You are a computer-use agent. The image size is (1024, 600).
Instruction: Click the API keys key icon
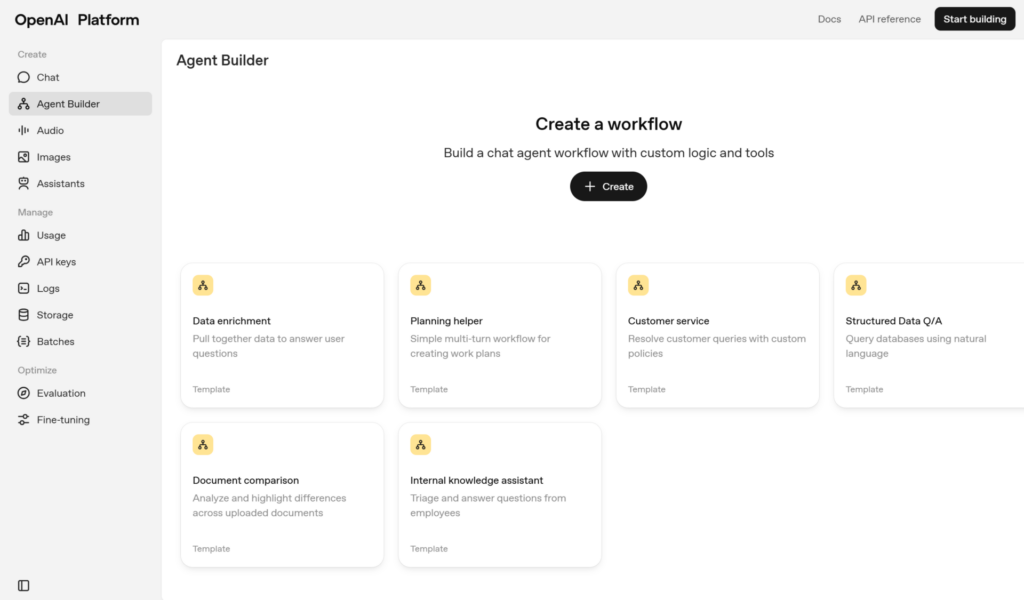[24, 262]
